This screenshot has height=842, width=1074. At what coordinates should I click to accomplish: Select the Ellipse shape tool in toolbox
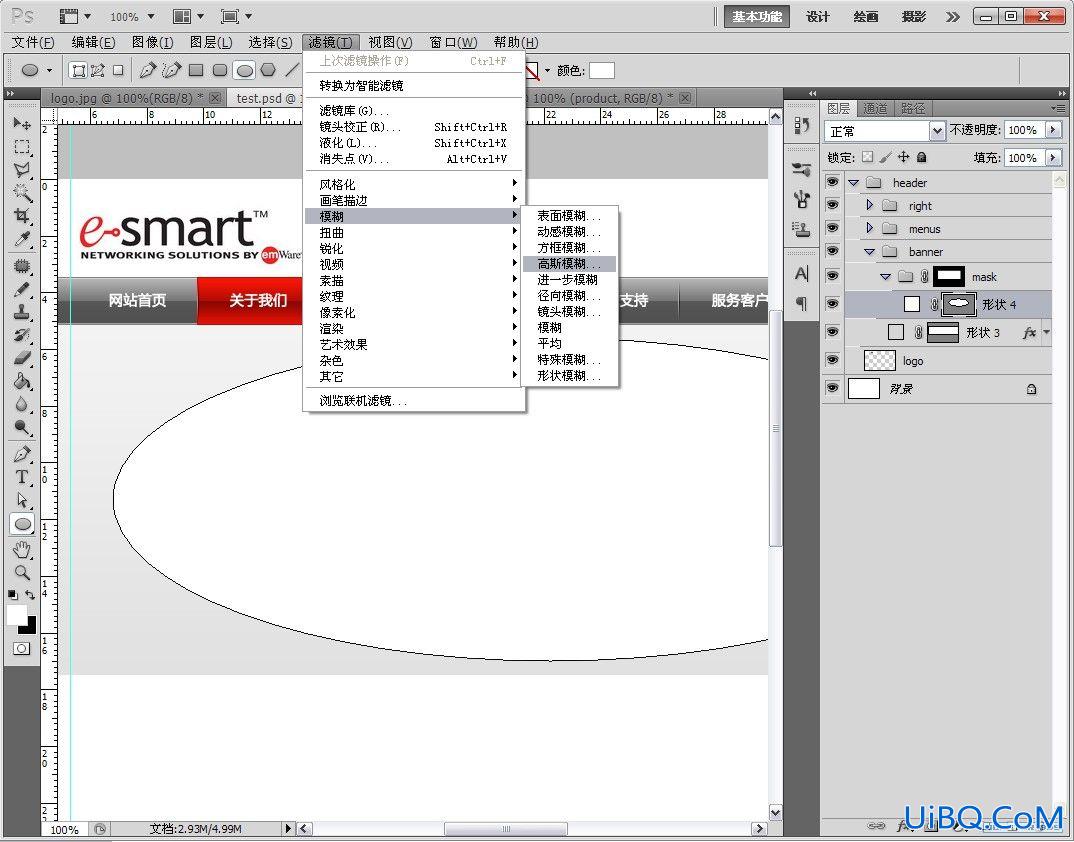[x=23, y=524]
